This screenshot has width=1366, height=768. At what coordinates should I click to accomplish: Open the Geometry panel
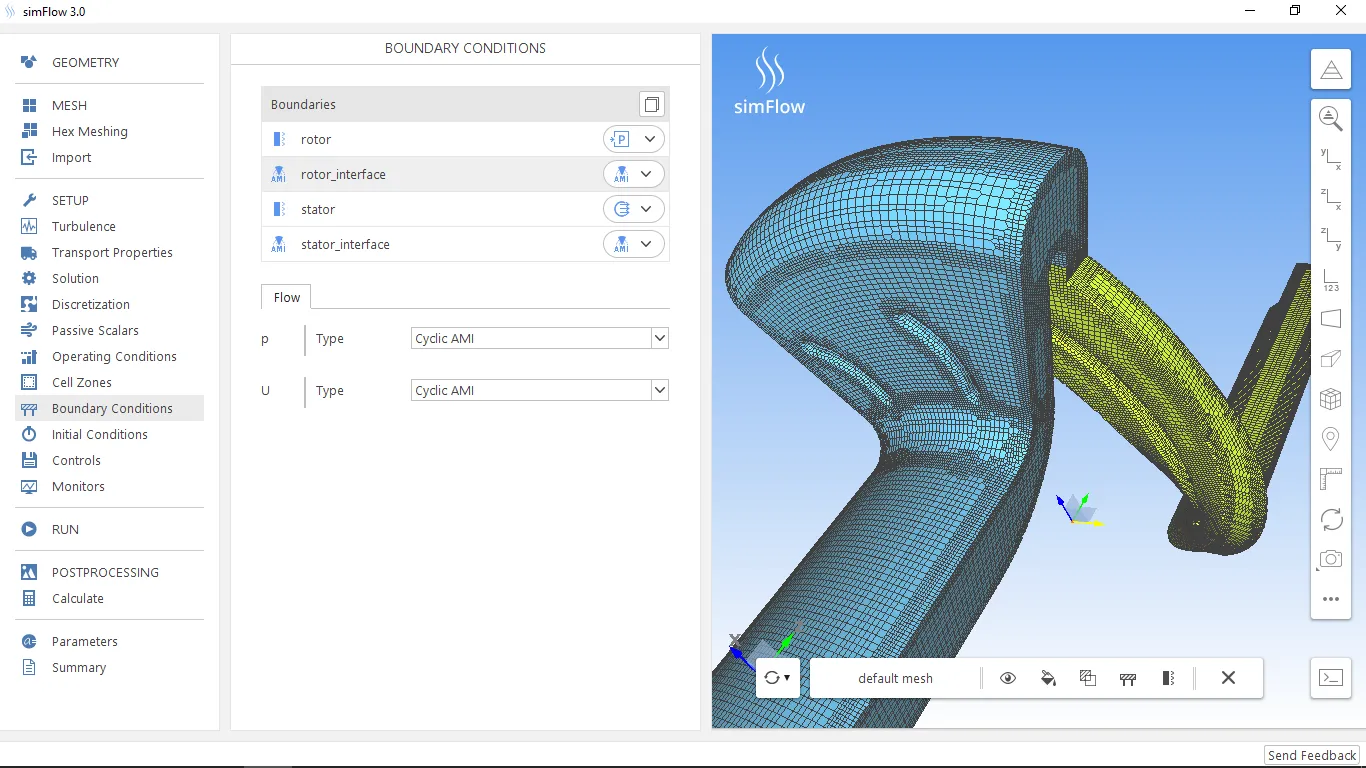[85, 62]
